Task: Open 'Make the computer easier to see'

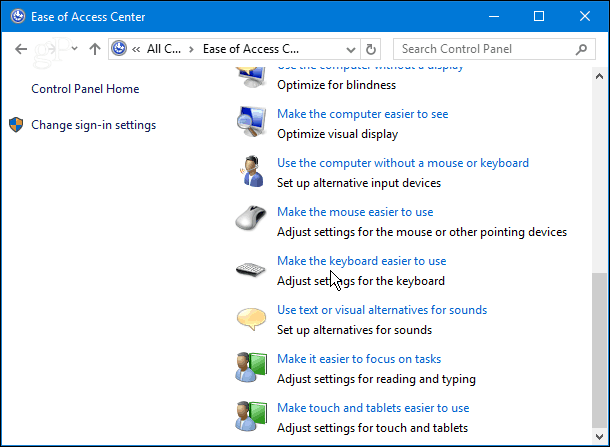Action: (x=363, y=114)
